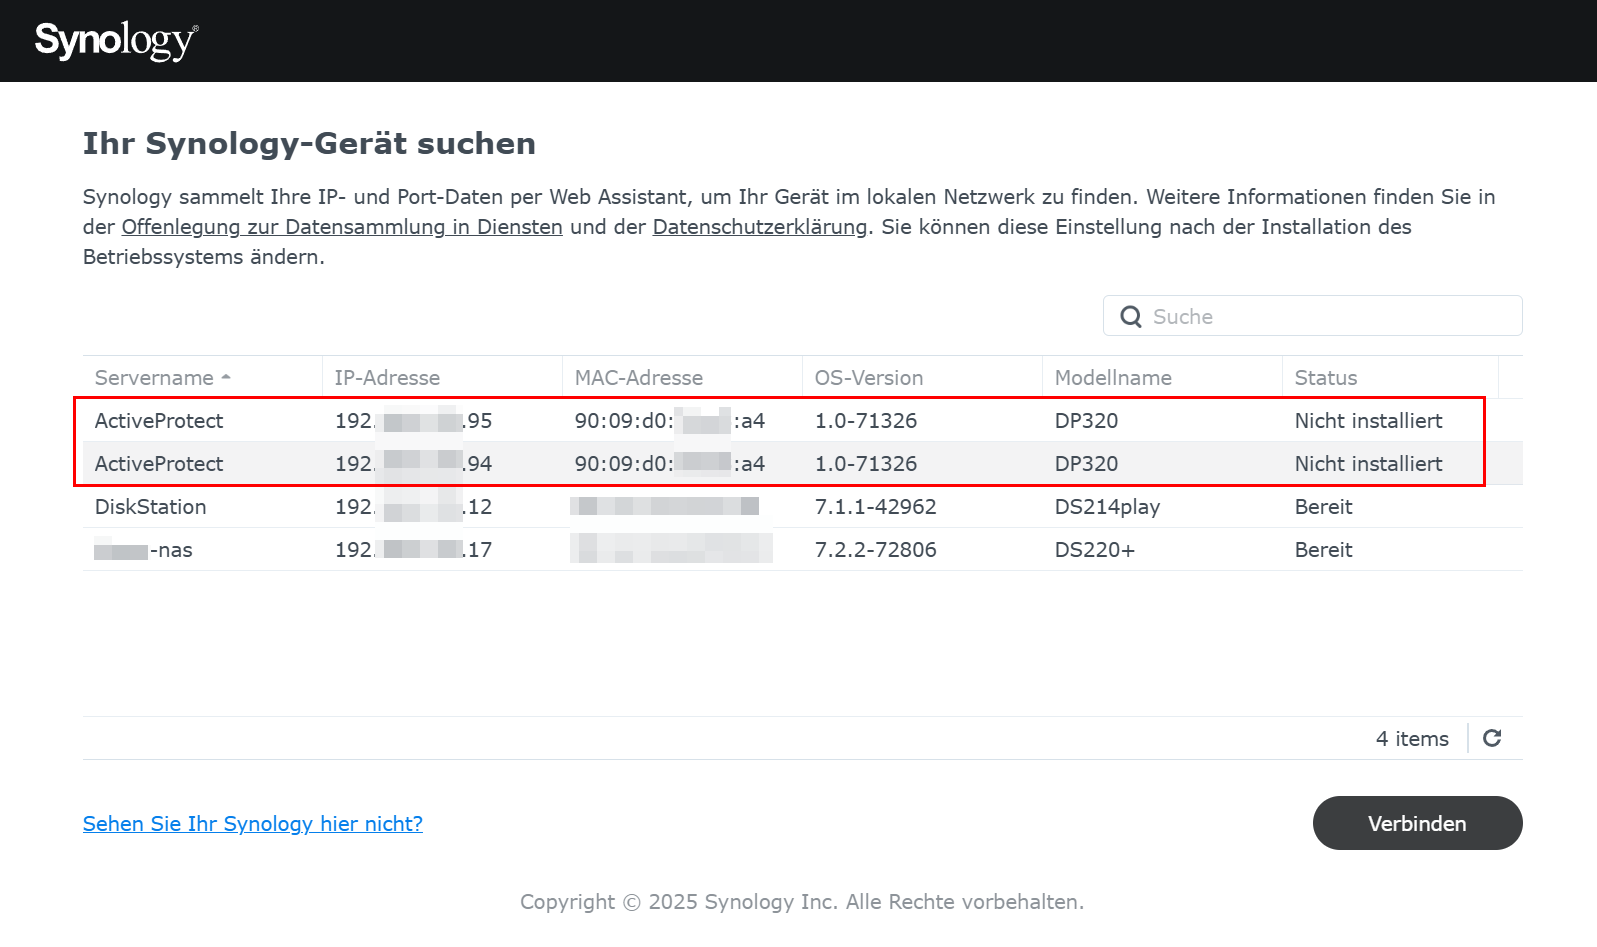Click the OS-Version column header

(x=922, y=378)
